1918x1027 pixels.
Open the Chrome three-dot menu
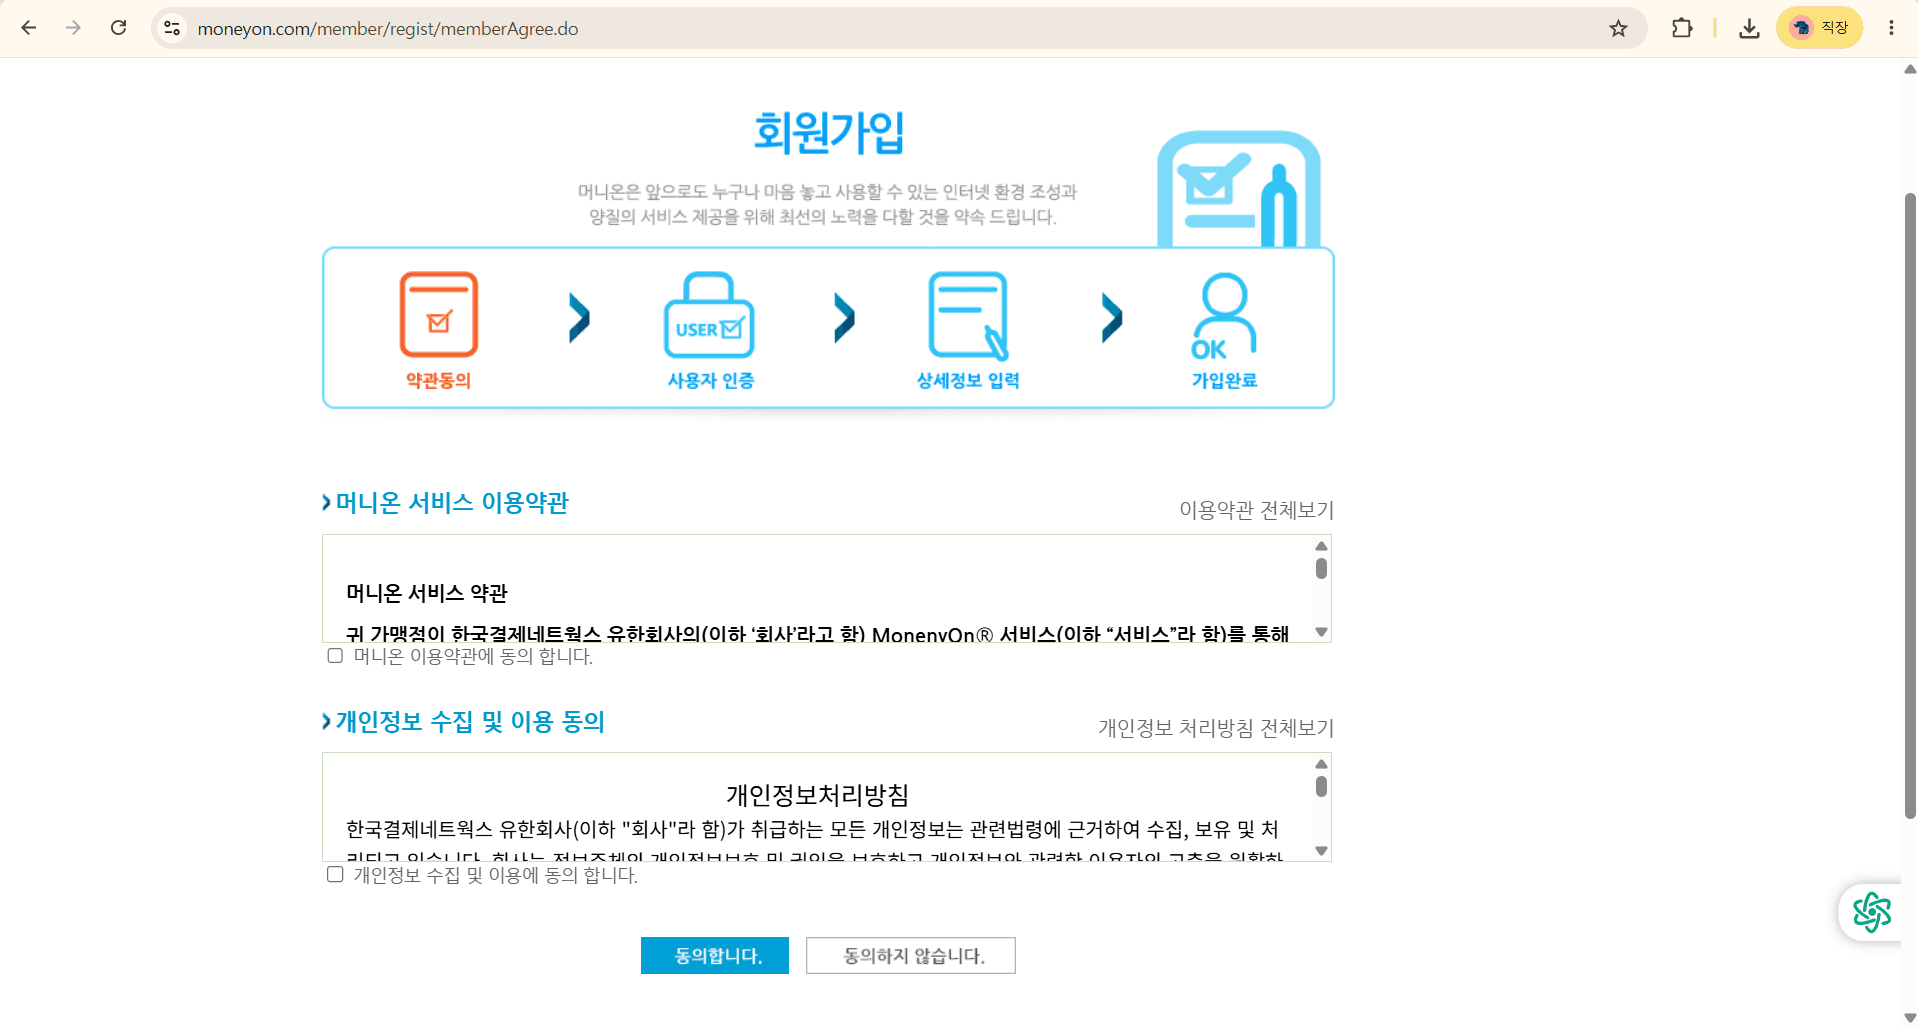coord(1891,28)
